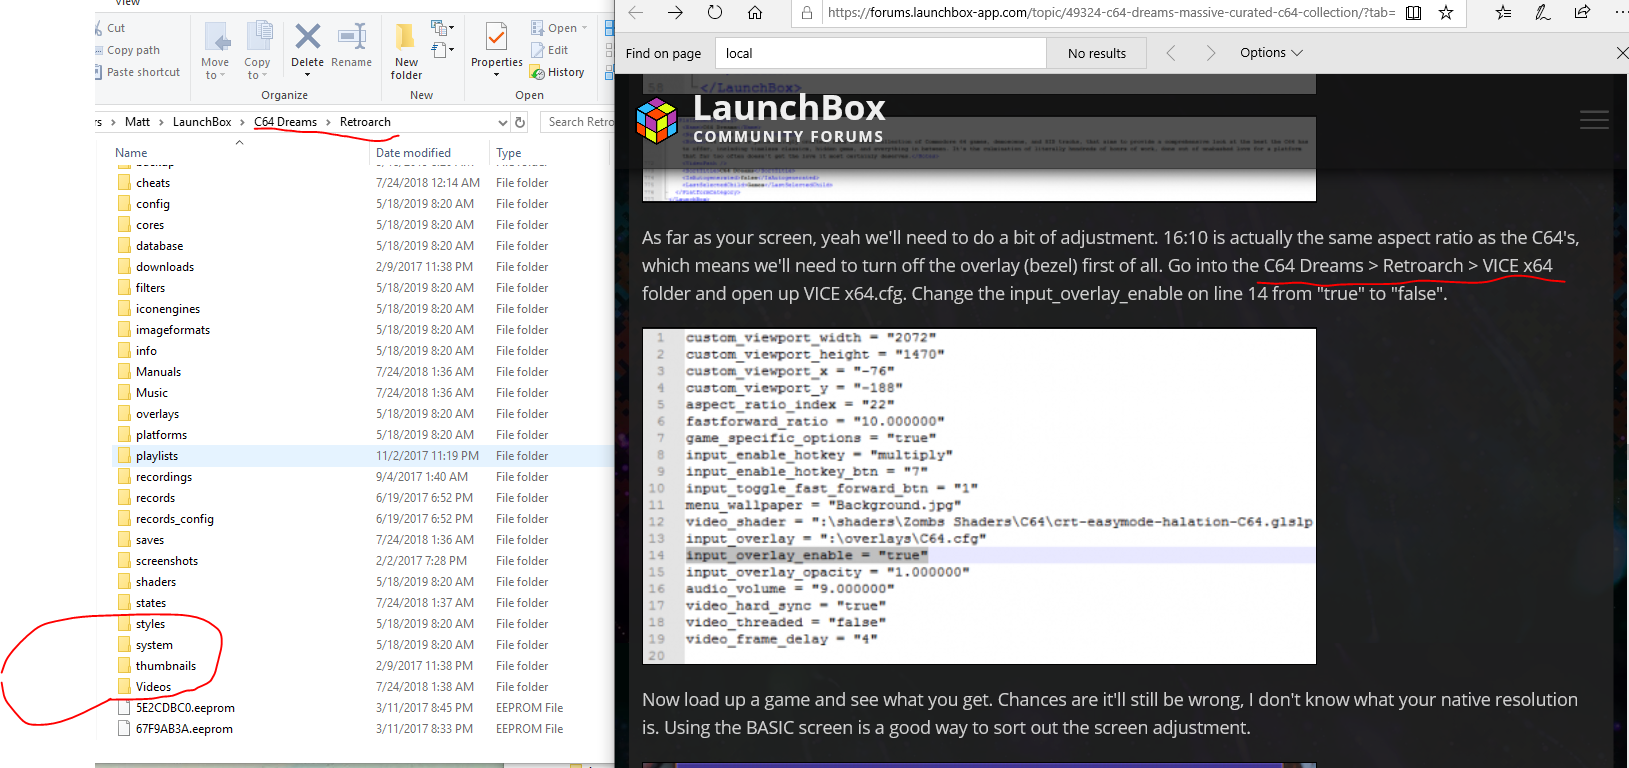Select the cores folder
1629x768 pixels.
[x=150, y=225]
